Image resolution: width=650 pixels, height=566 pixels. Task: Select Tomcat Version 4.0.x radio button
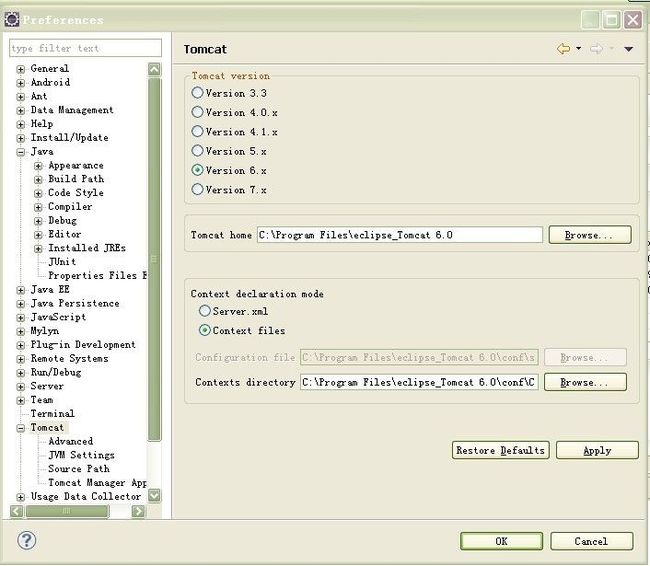click(x=197, y=112)
